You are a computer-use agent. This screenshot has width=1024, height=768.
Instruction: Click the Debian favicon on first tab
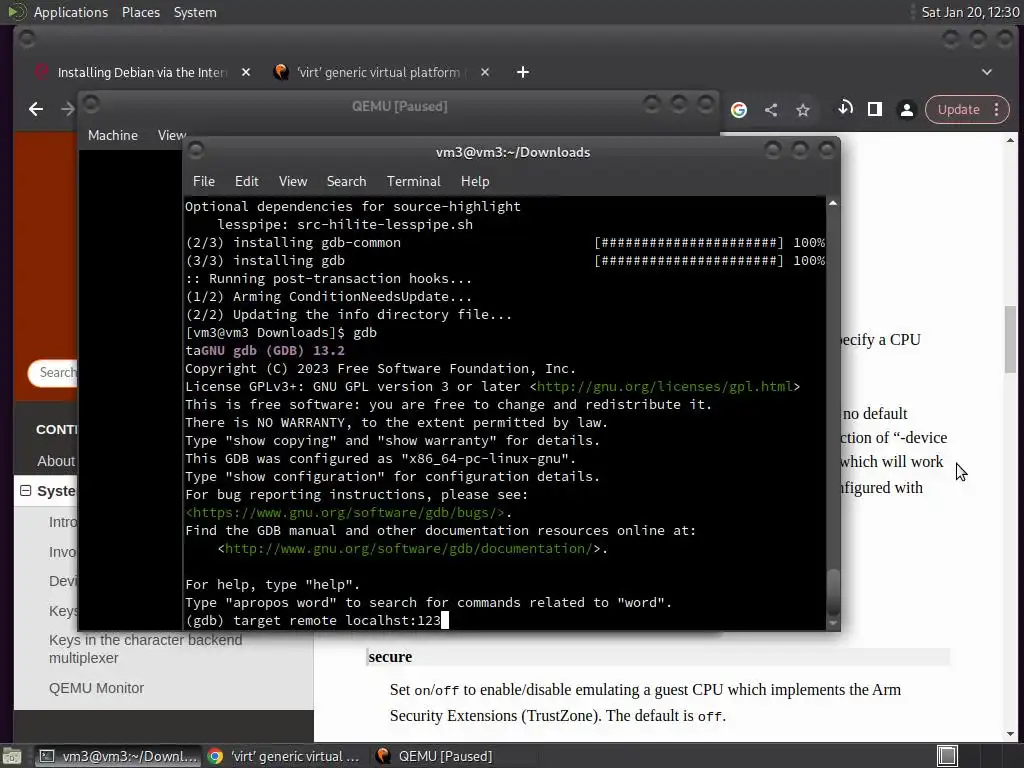(x=41, y=72)
